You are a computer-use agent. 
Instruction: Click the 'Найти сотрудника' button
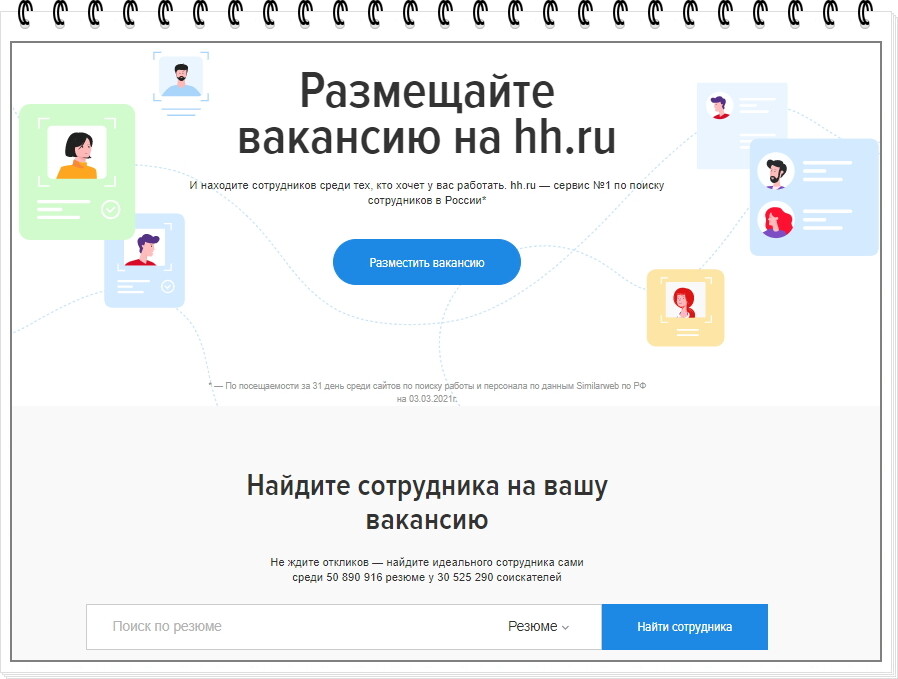(x=684, y=627)
